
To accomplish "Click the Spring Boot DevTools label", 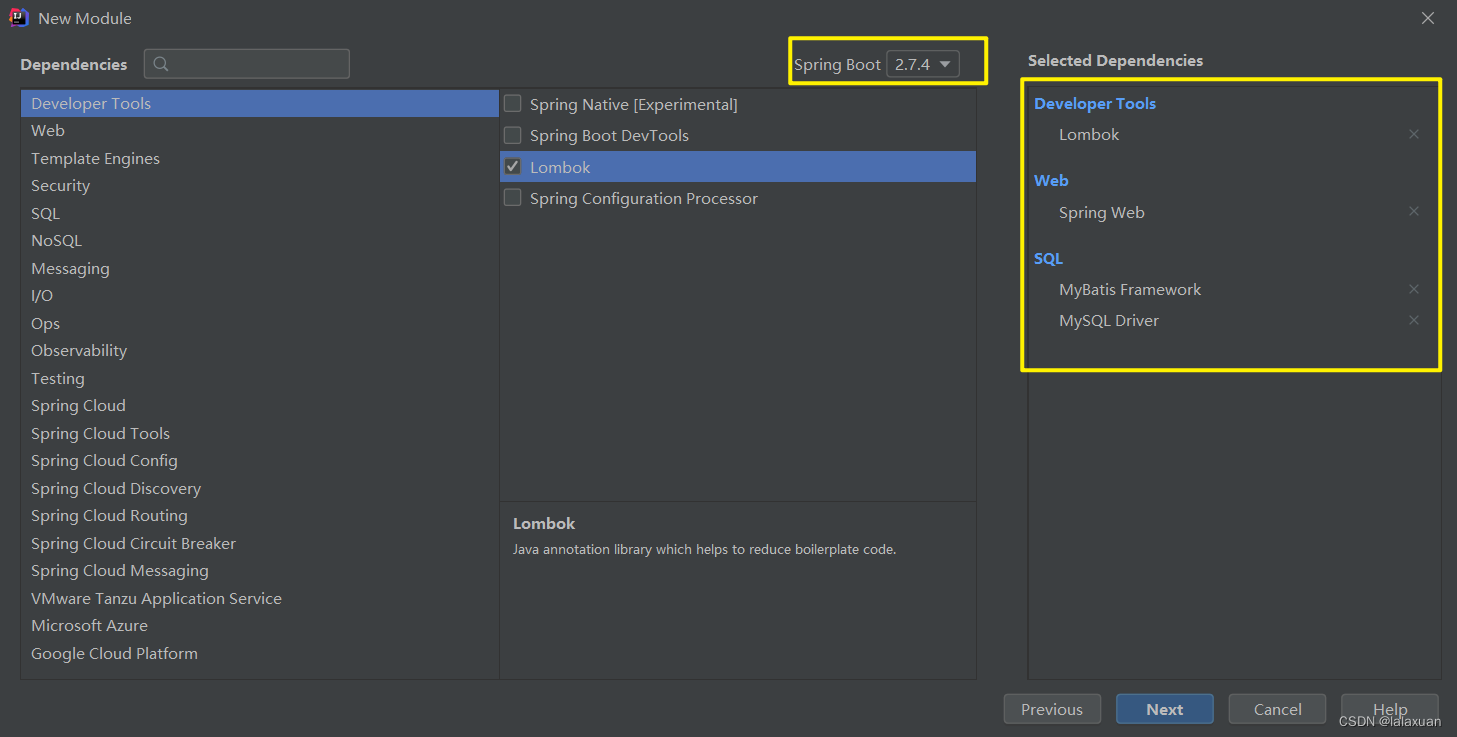I will pyautogui.click(x=609, y=135).
